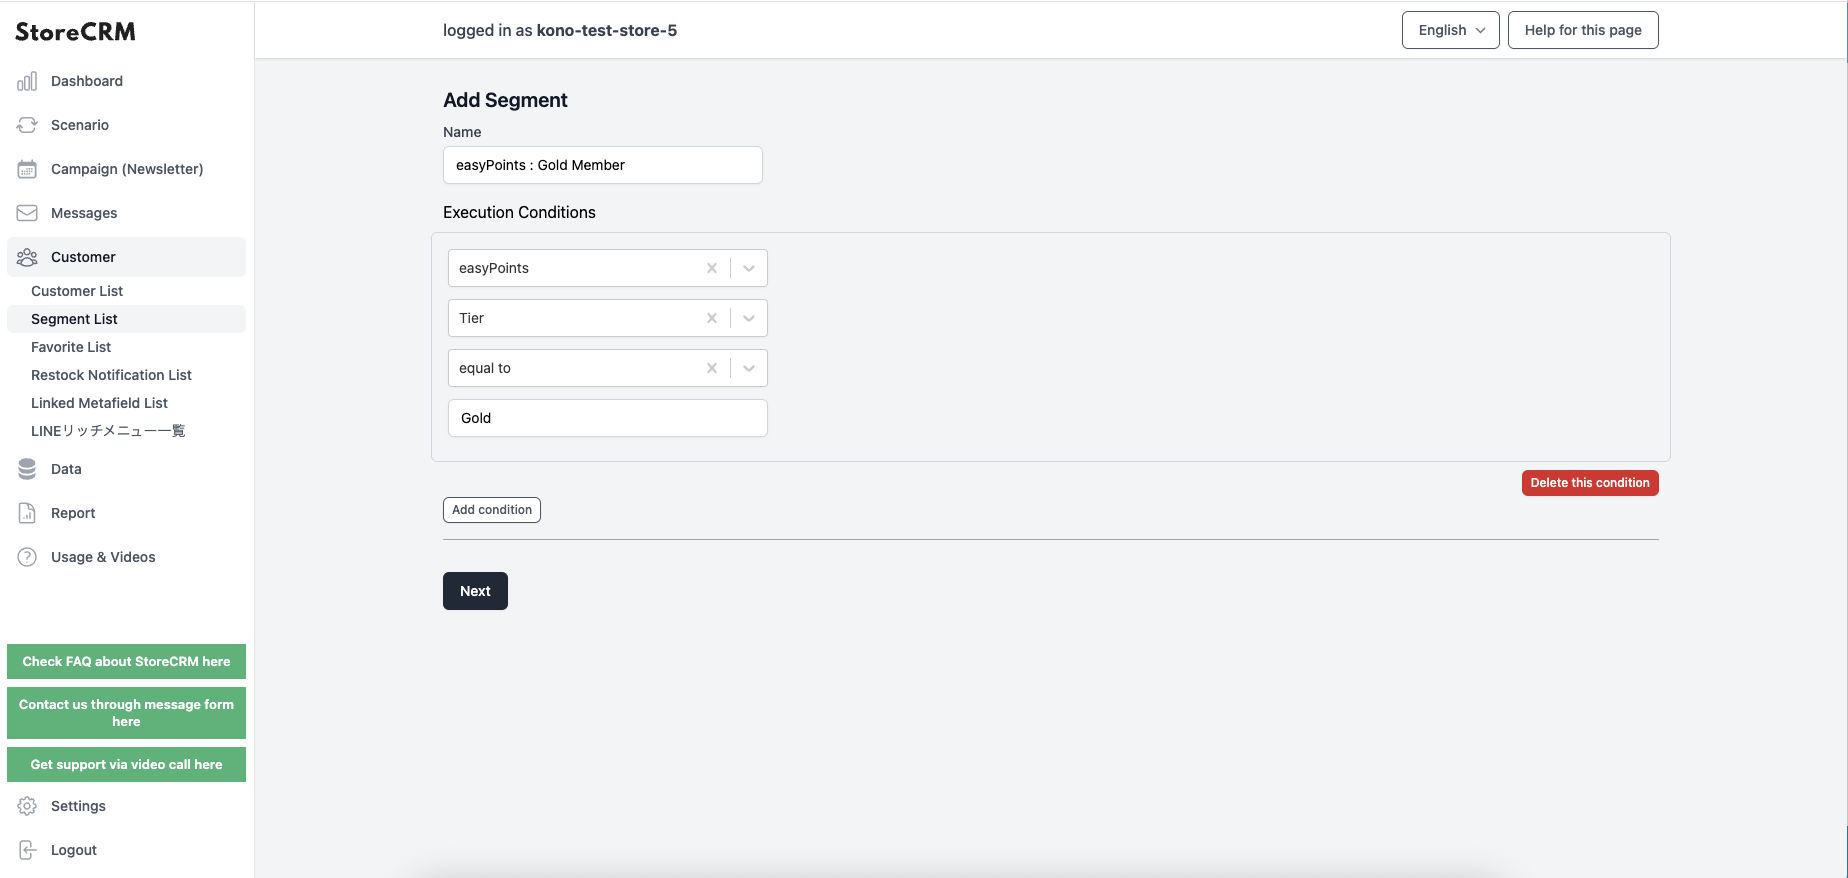Click the StoreCRM logo
Screen dimensions: 1848x878
click(x=75, y=32)
